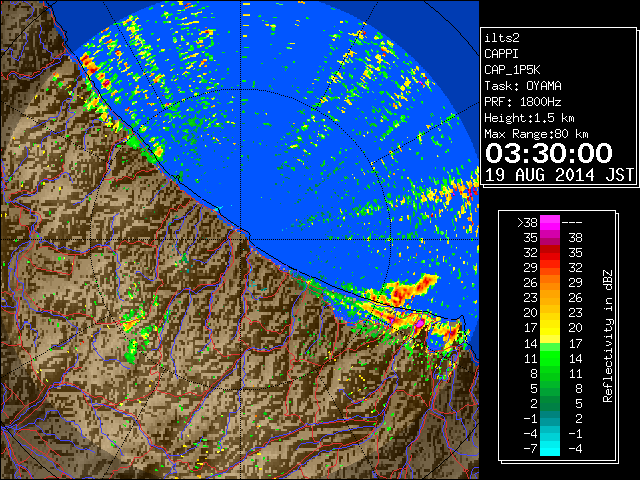The width and height of the screenshot is (640, 480).
Task: Click the ">38" legend label
Action: [x=527, y=223]
